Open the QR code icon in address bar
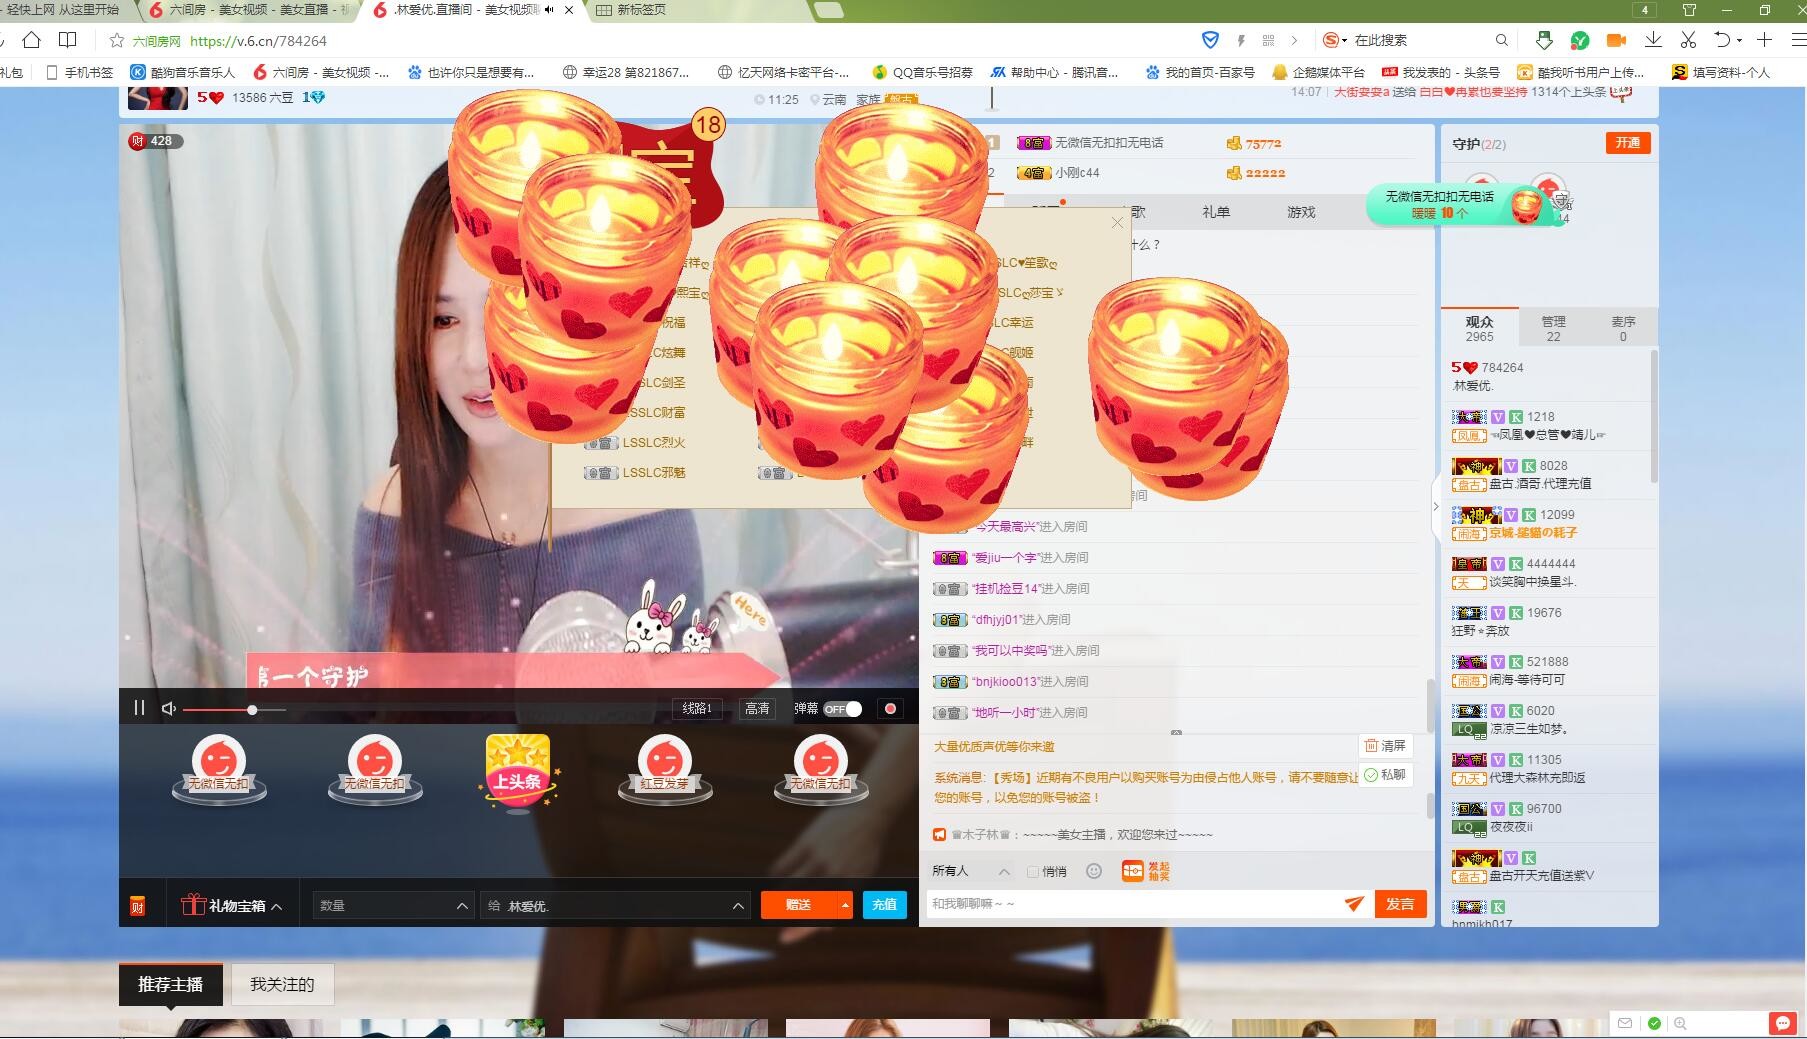 pyautogui.click(x=1268, y=40)
